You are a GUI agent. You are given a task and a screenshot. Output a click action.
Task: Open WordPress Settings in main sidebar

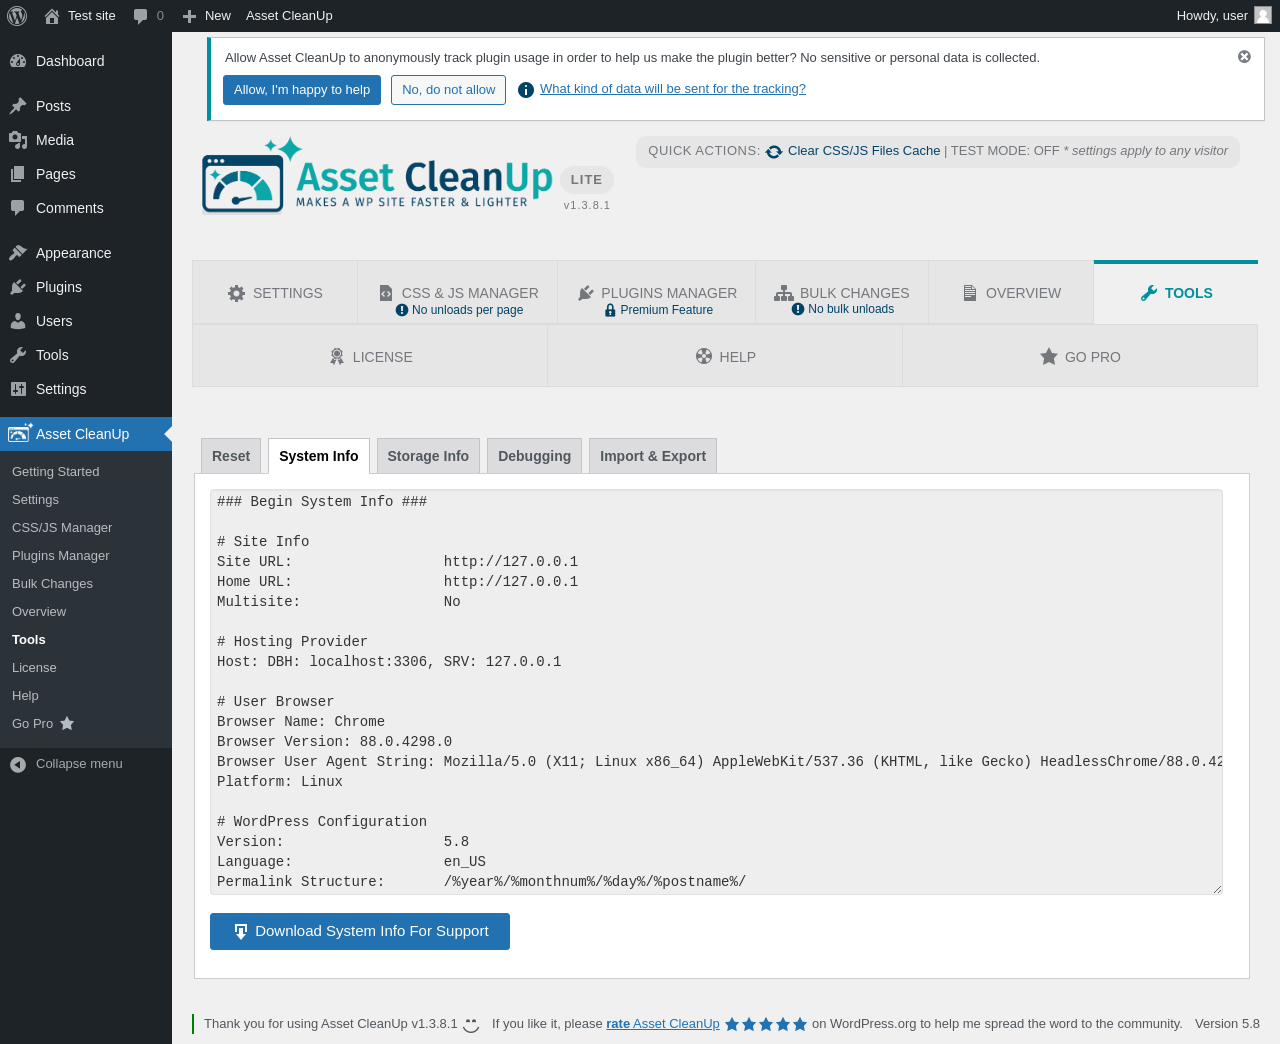click(86, 389)
